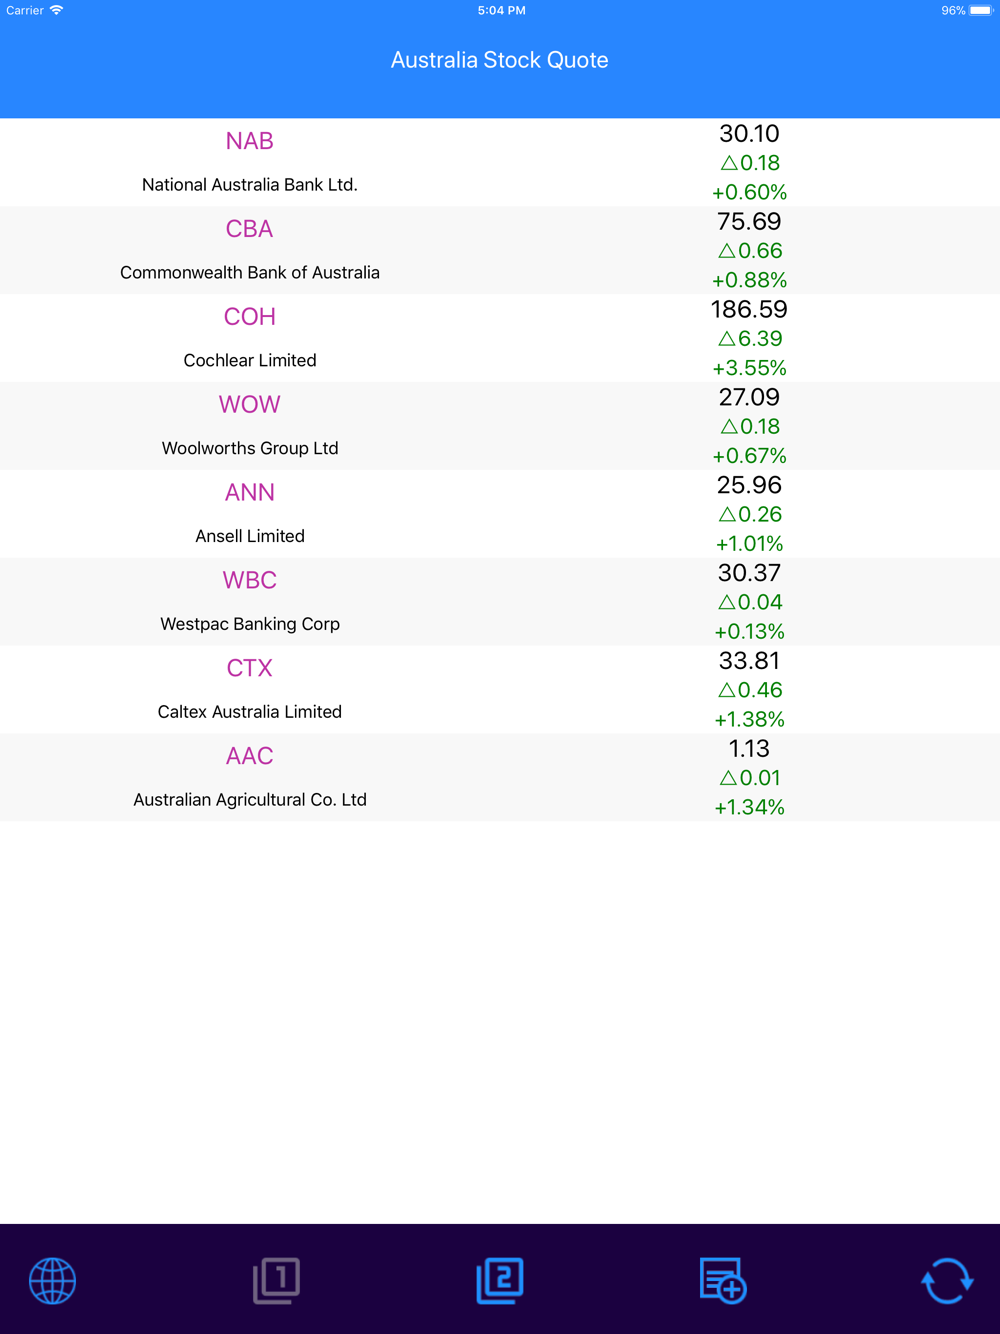
Task: Tap the +1.34% change for AAC
Action: 749,807
